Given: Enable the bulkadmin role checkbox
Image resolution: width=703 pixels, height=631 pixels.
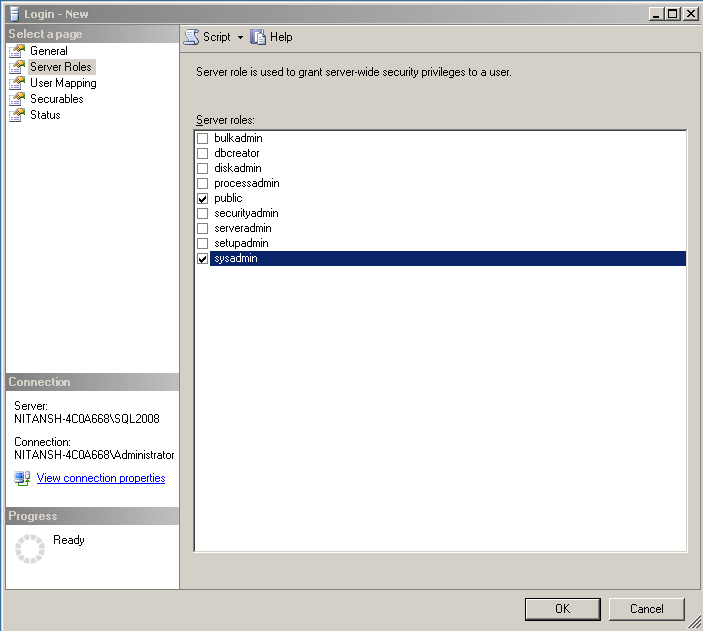Looking at the screenshot, I should (203, 138).
